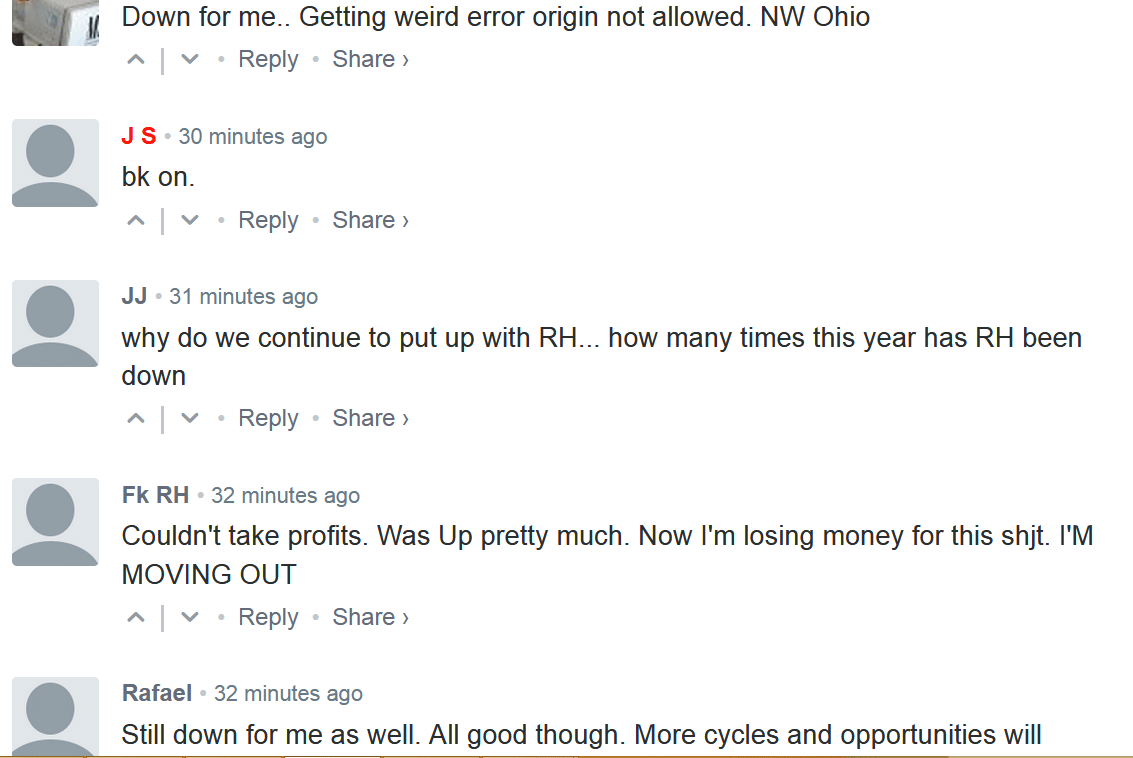Reply to JJ's comment
This screenshot has height=758, width=1133.
[268, 419]
